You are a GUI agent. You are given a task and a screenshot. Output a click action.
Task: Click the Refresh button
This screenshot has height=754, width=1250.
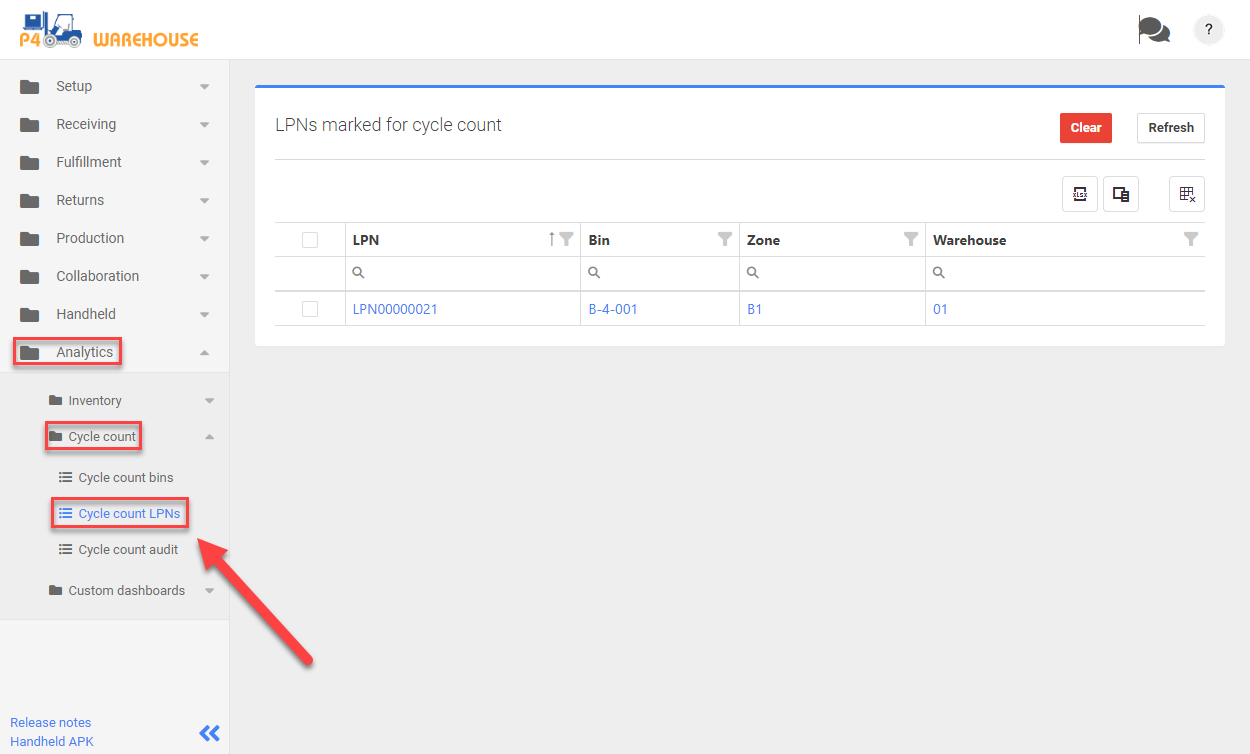click(1170, 128)
